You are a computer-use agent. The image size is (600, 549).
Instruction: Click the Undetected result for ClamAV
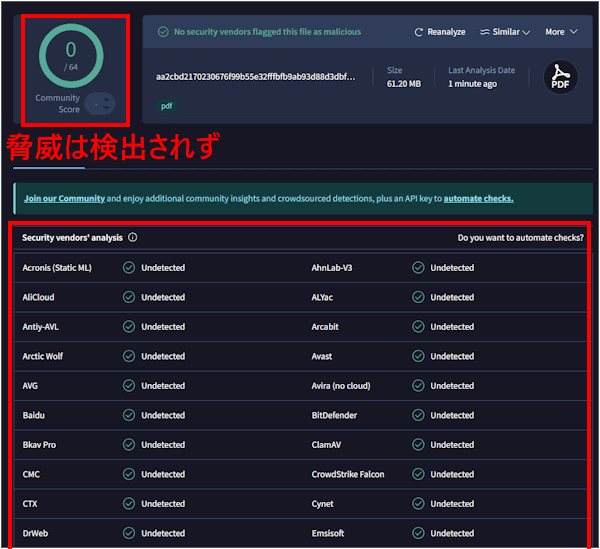pyautogui.click(x=452, y=445)
